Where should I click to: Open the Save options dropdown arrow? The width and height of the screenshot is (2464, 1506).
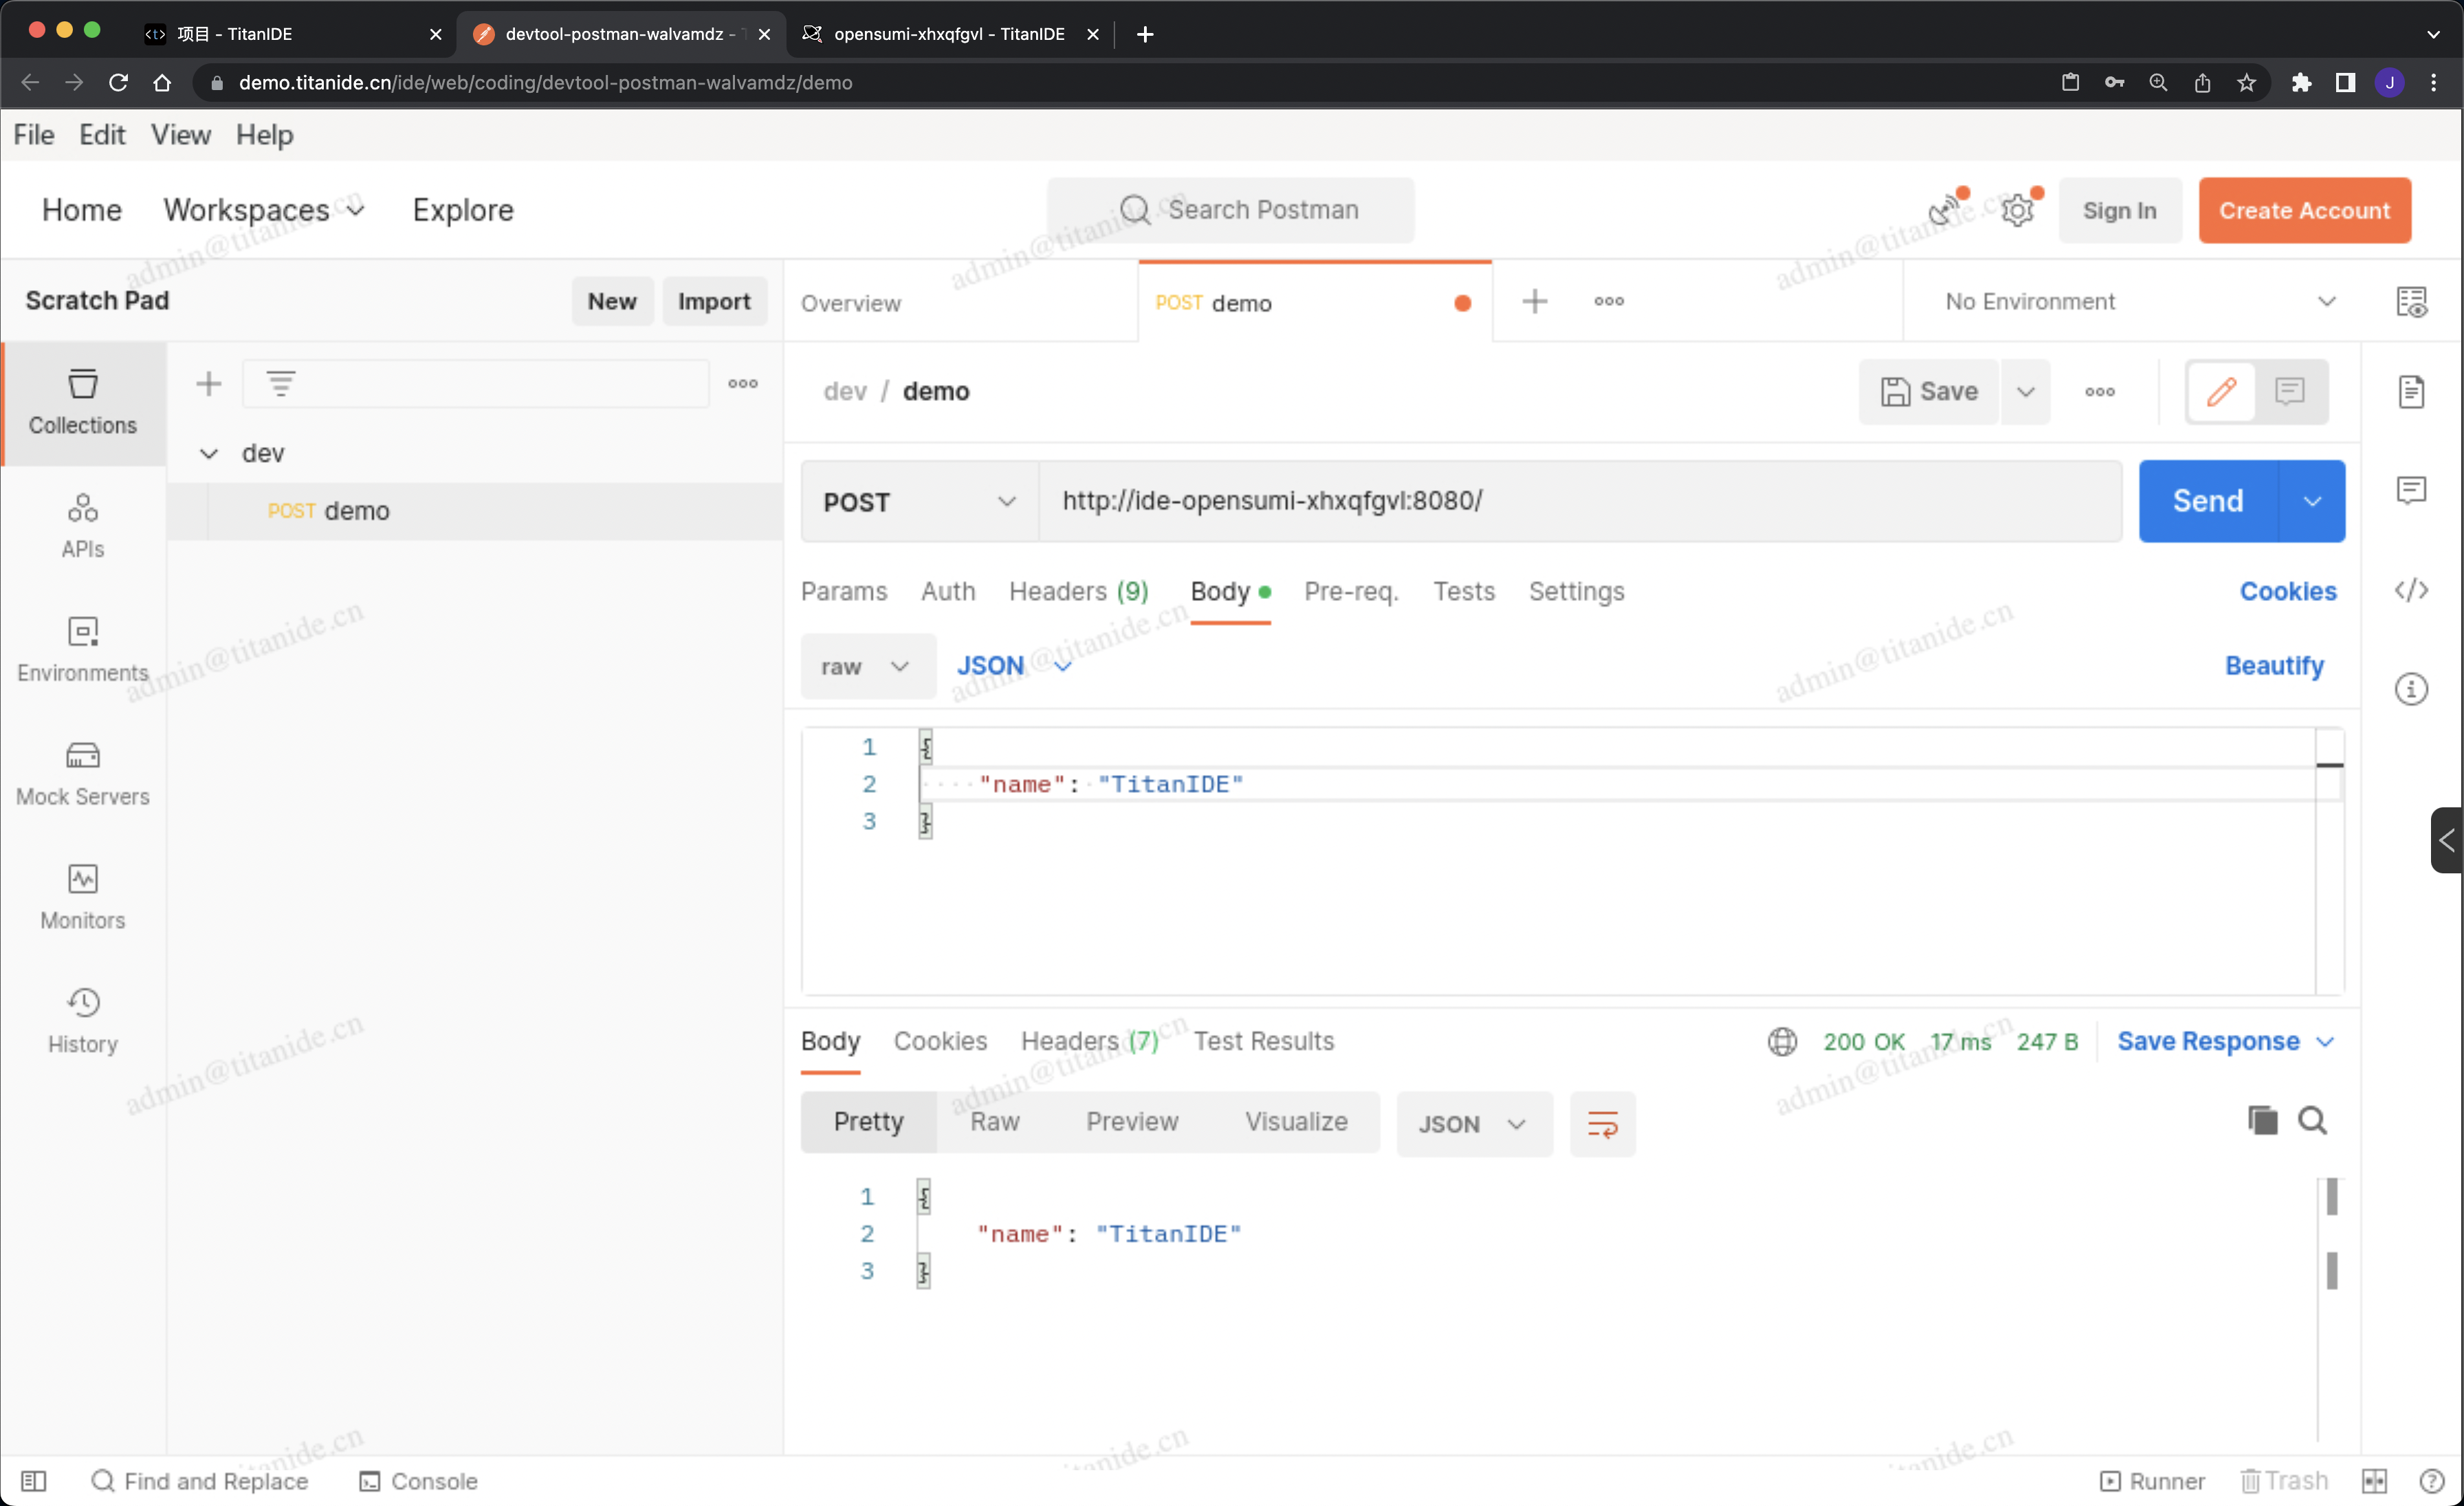pyautogui.click(x=2026, y=392)
